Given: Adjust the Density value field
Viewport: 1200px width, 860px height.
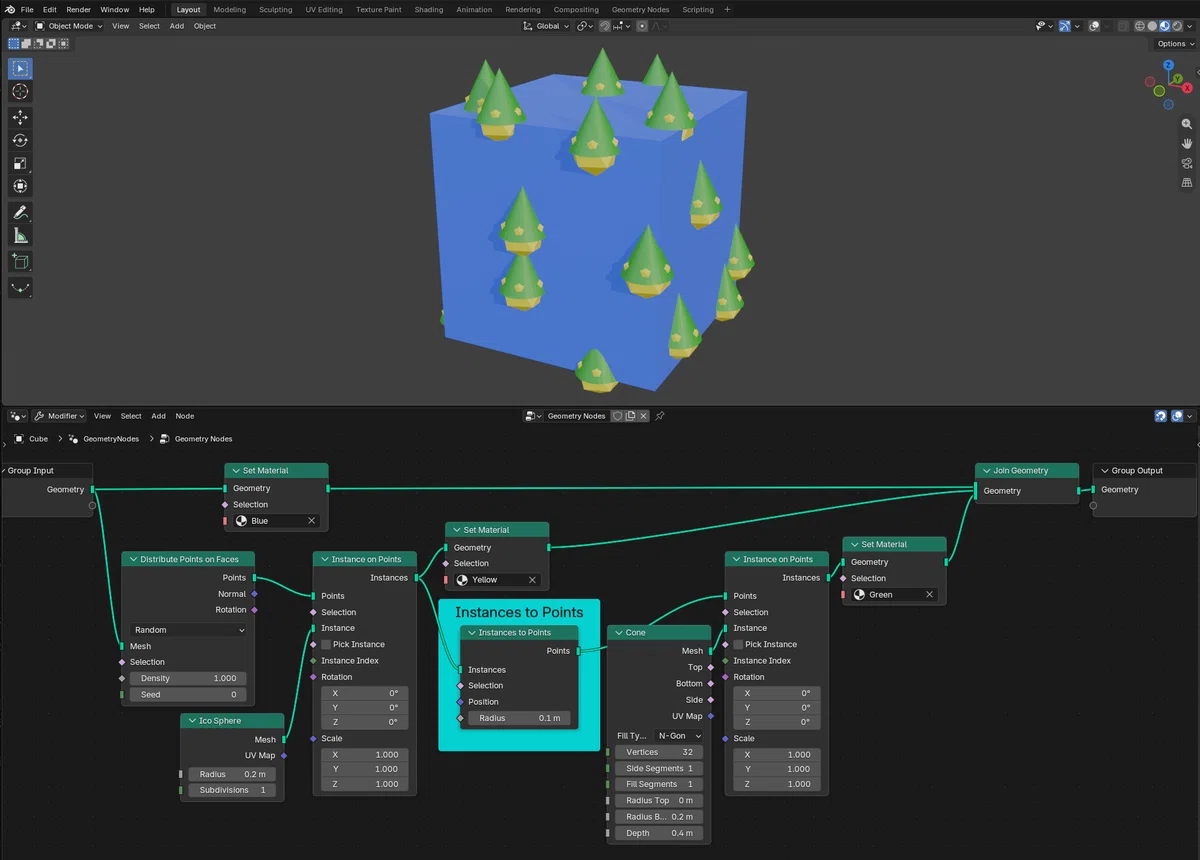Looking at the screenshot, I should click(x=188, y=678).
